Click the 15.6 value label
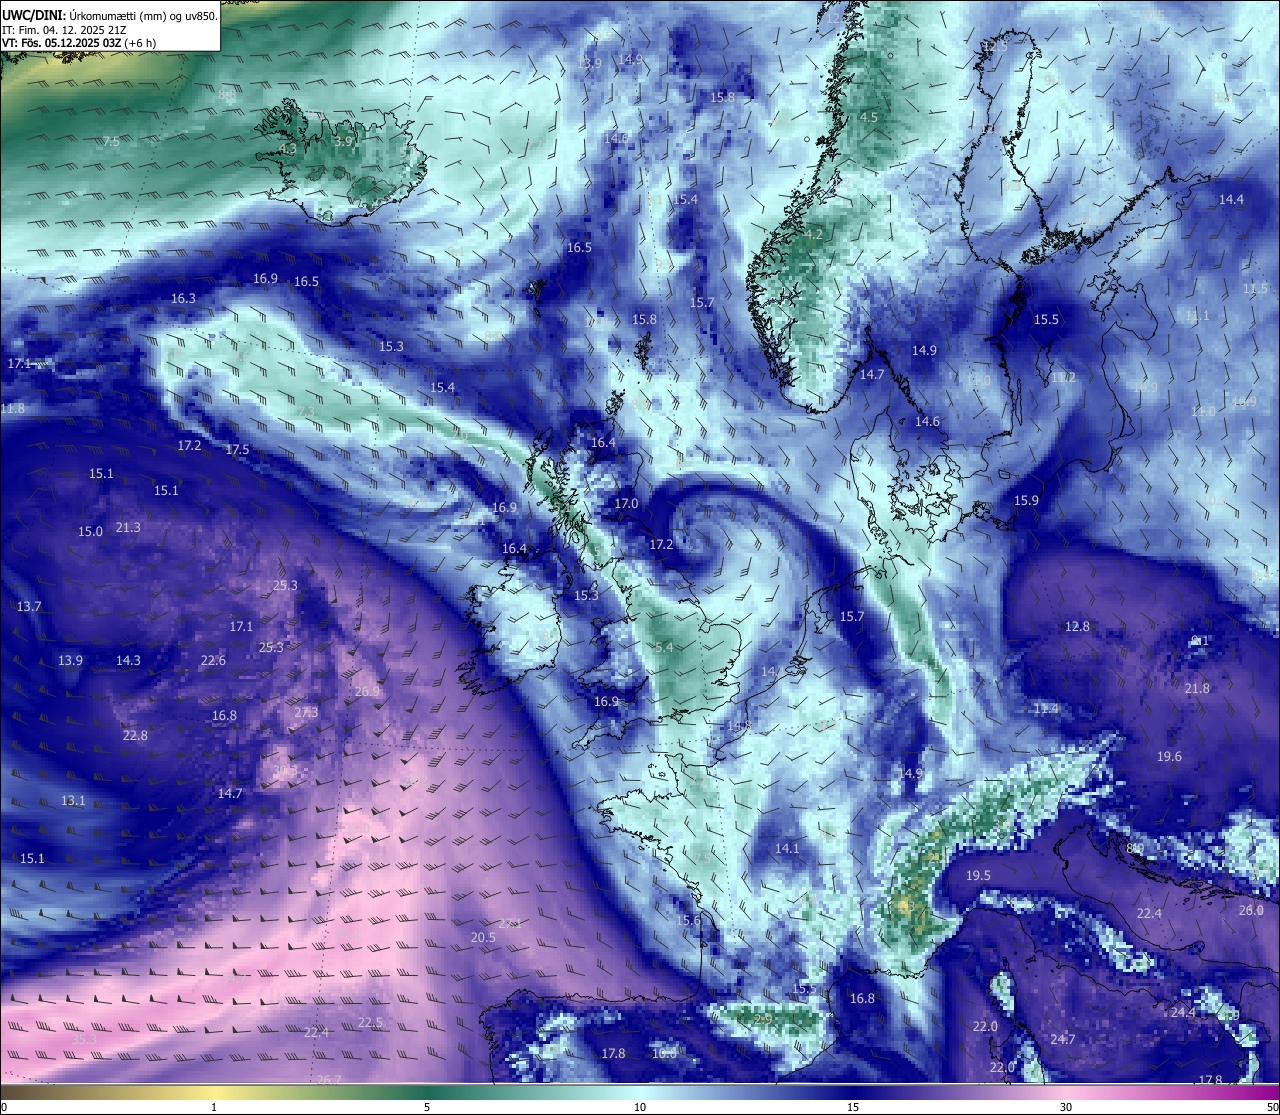Image resolution: width=1280 pixels, height=1115 pixels. [688, 920]
